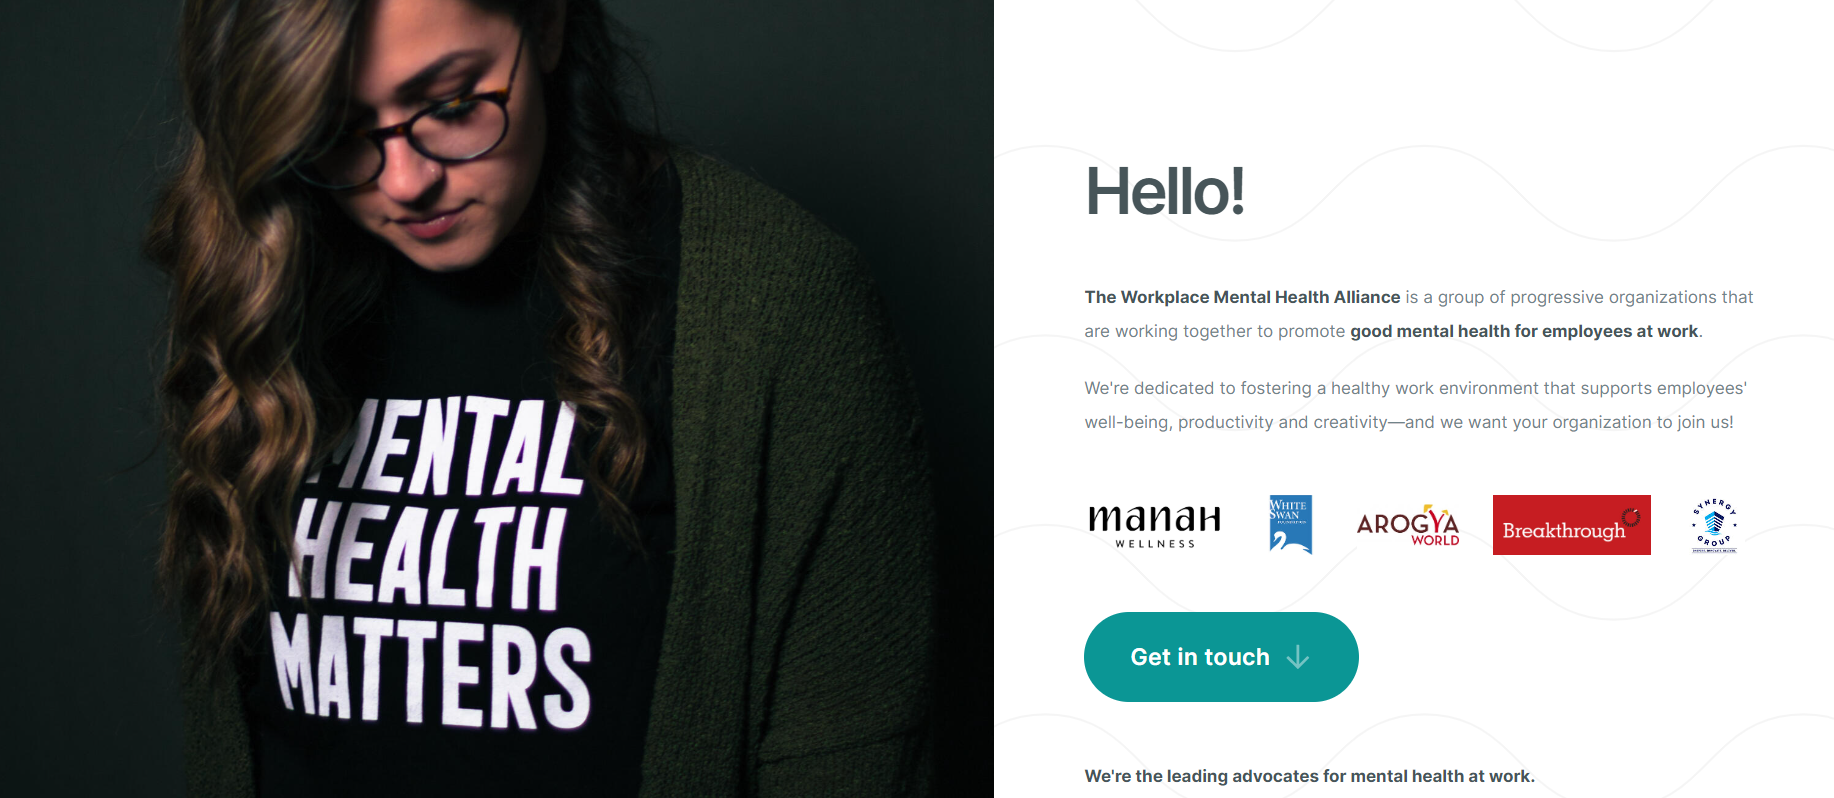The height and width of the screenshot is (798, 1834).
Task: Click the down arrow in Get in touch
Action: [1298, 657]
